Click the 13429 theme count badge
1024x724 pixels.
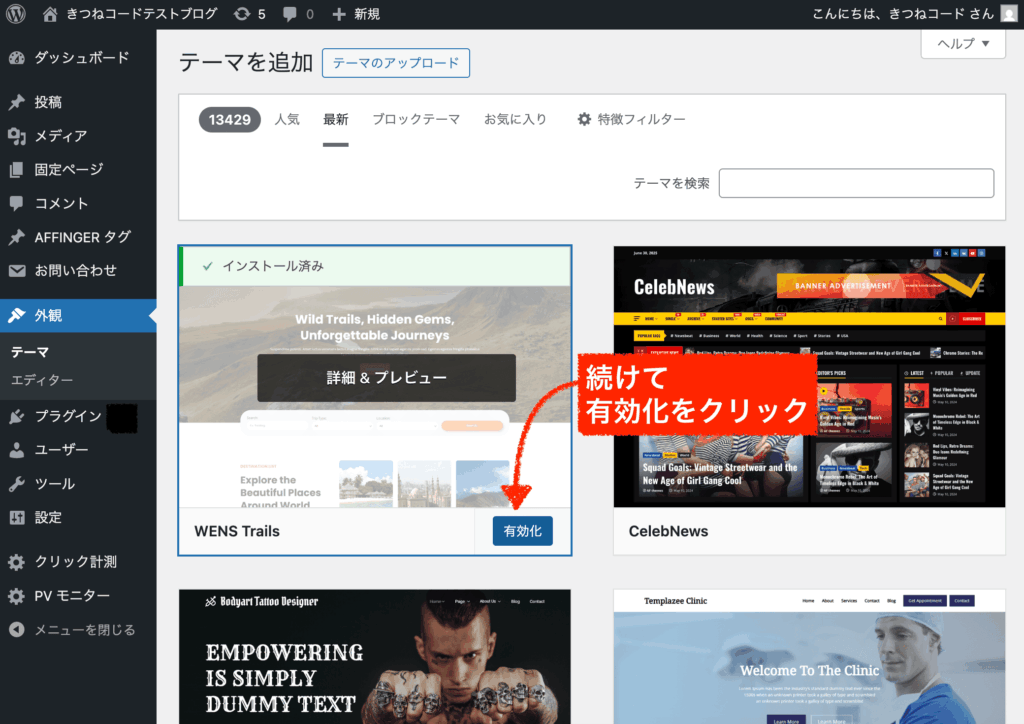[230, 119]
